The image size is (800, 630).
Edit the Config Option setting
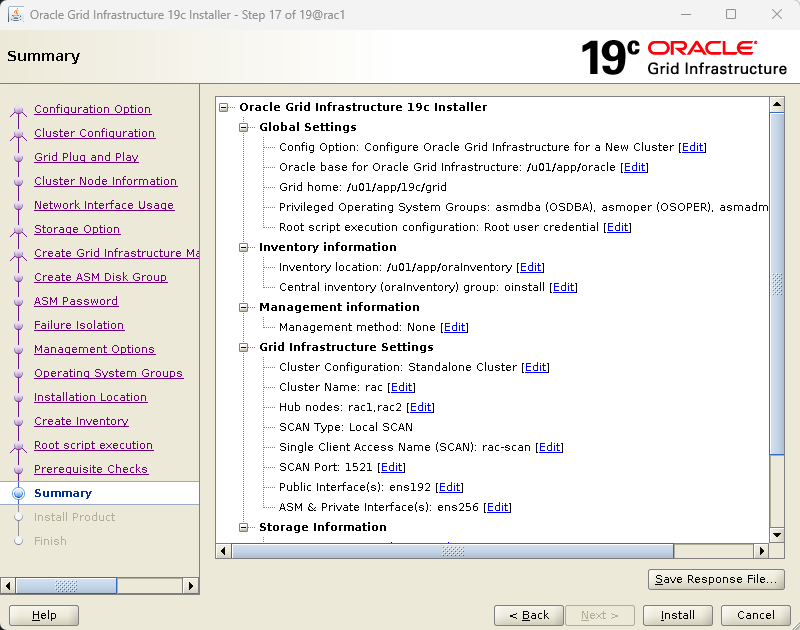(x=692, y=147)
